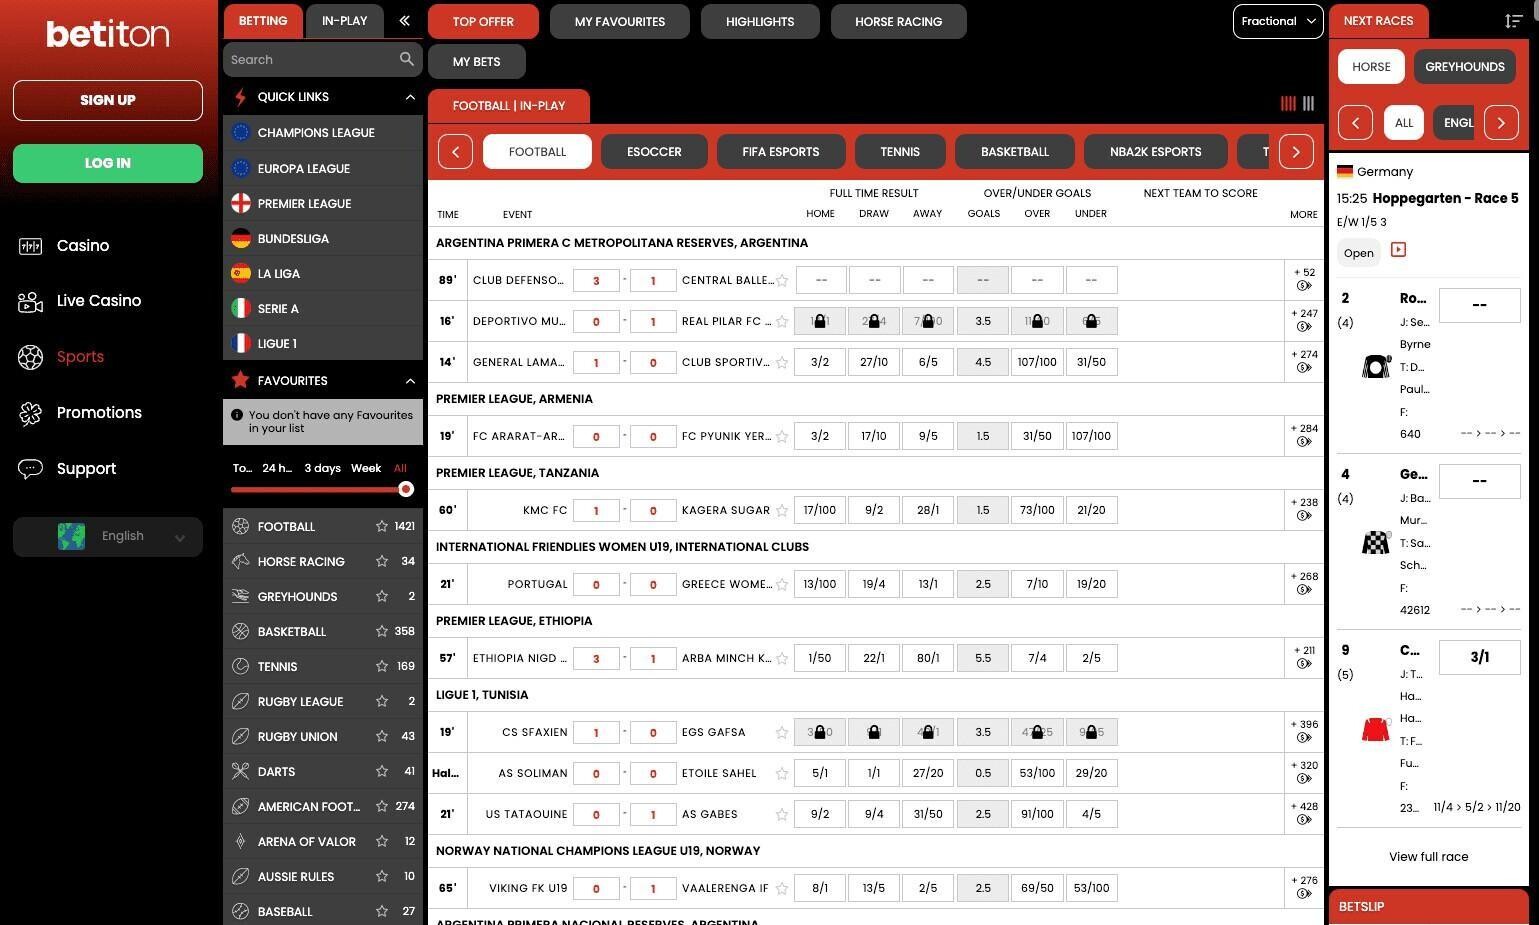View full race link
Viewport: 1539px width, 925px height.
pos(1428,857)
